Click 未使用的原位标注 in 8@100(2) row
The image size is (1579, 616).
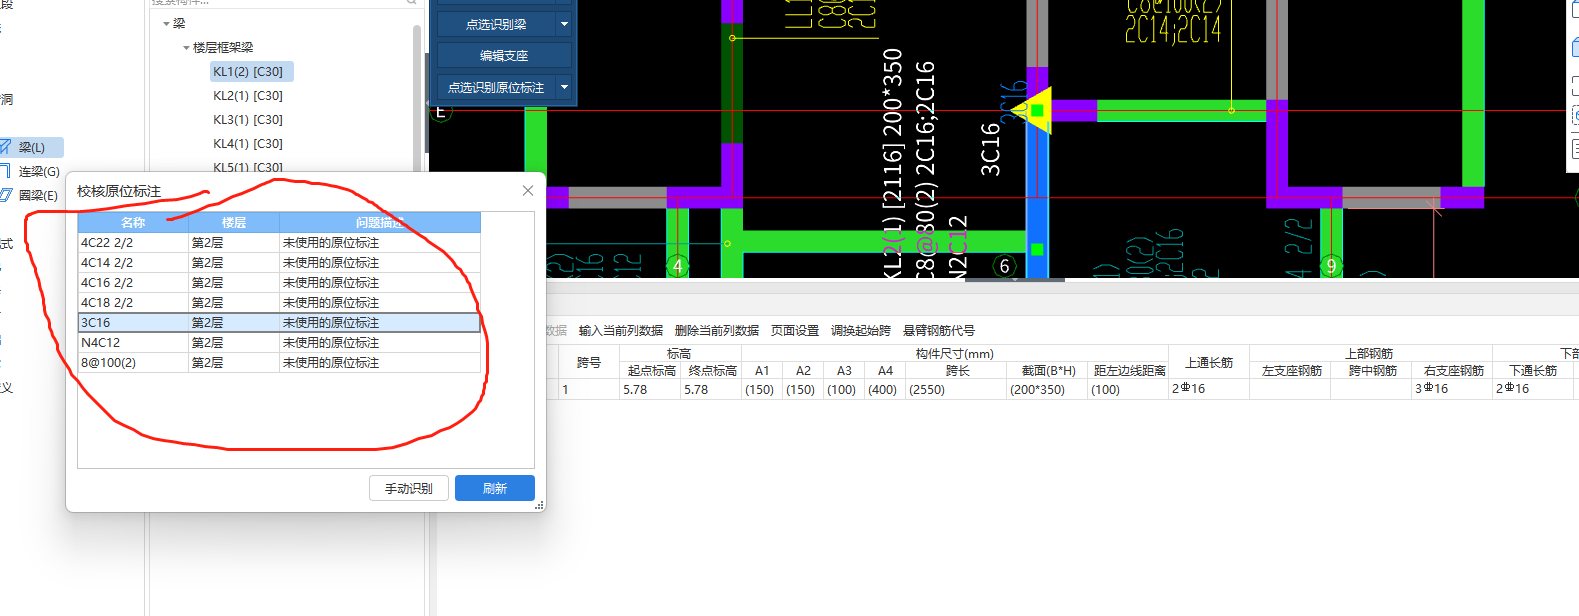[x=380, y=363]
